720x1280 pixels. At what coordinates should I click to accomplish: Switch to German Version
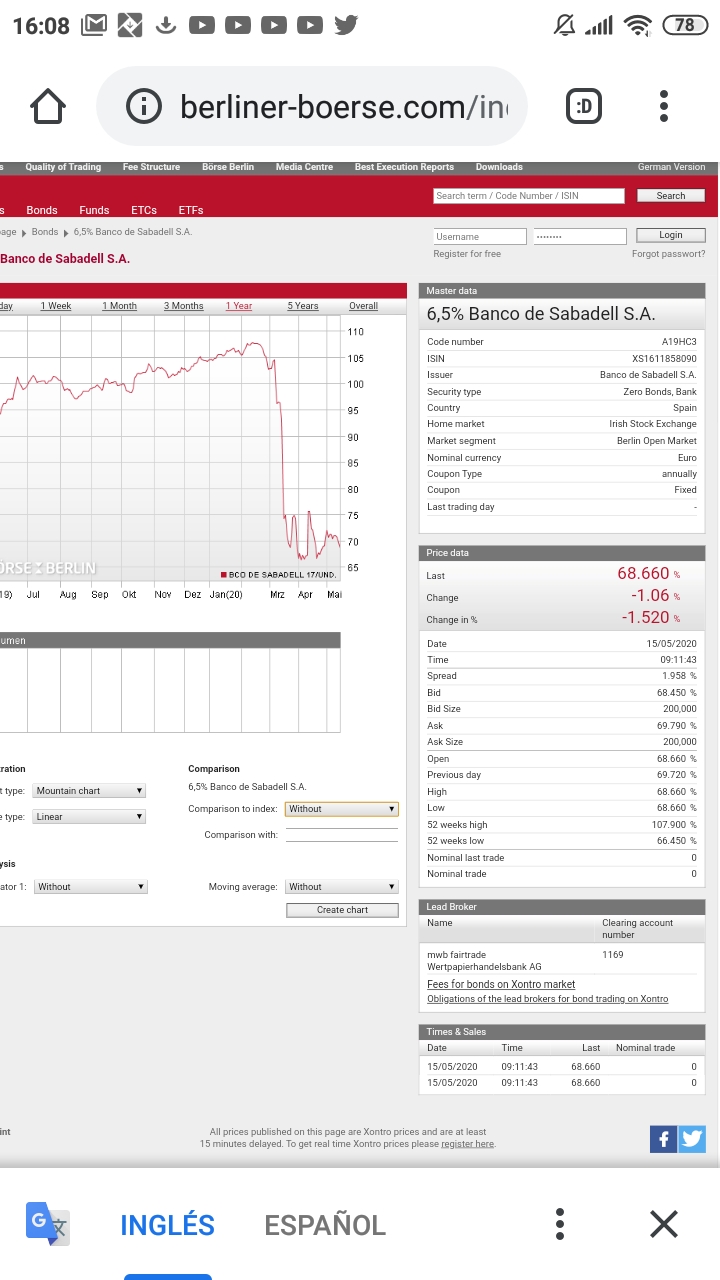(x=672, y=167)
